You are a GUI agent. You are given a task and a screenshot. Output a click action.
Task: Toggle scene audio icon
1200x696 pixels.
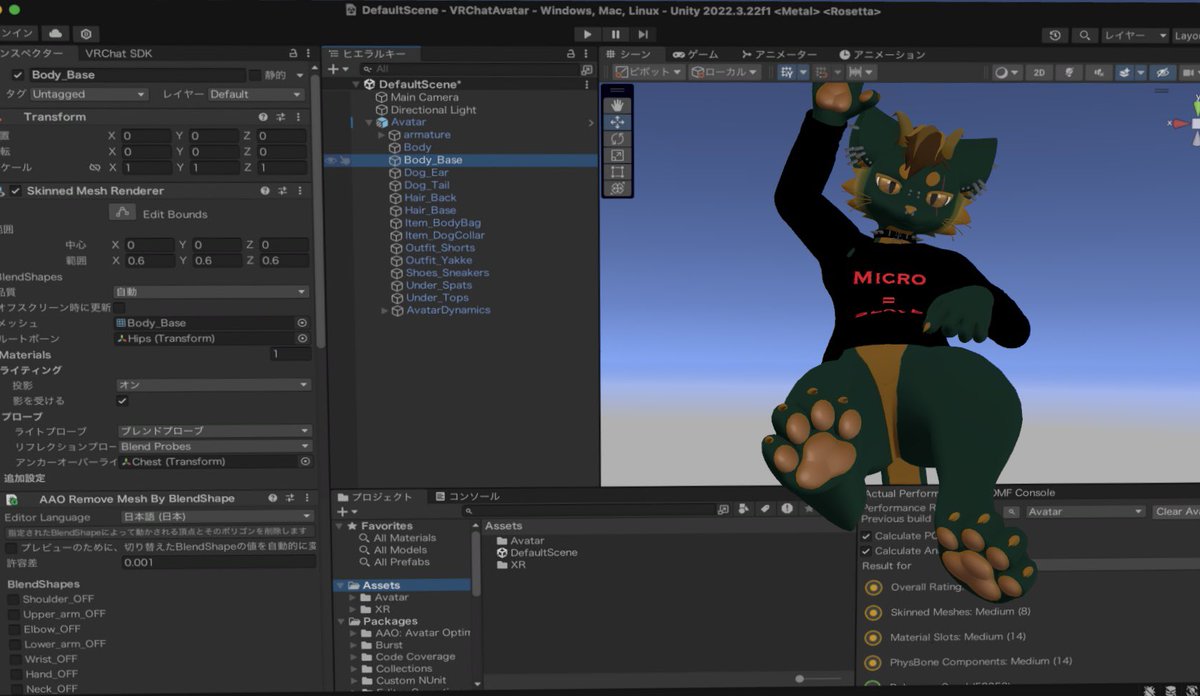tap(1099, 73)
